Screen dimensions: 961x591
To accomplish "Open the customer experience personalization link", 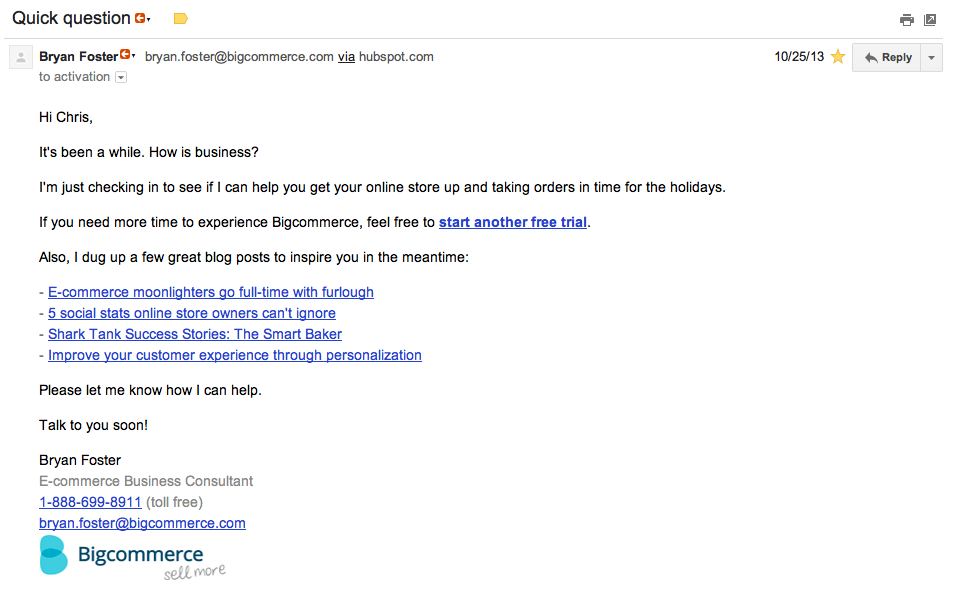I will tap(234, 355).
